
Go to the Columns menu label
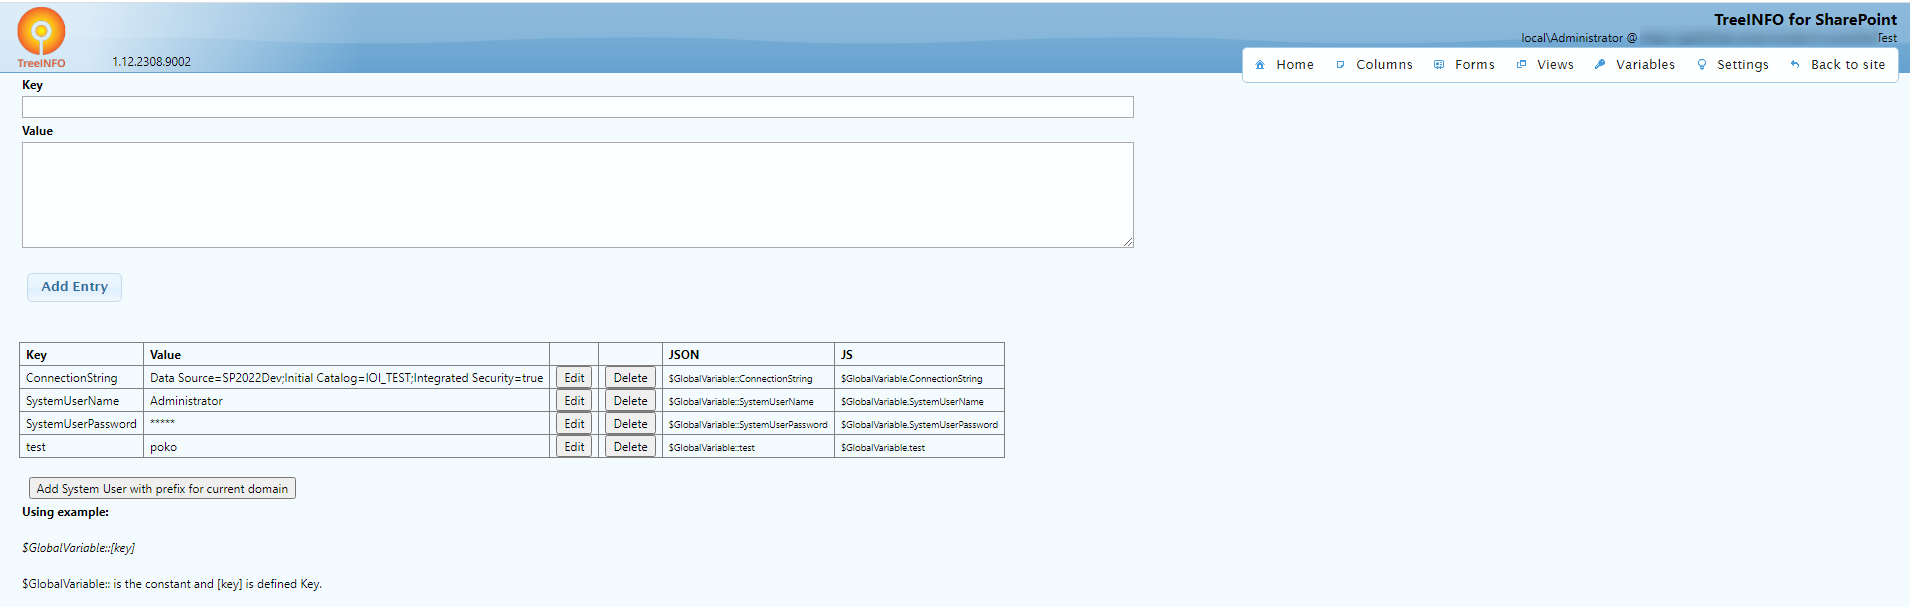(x=1384, y=65)
